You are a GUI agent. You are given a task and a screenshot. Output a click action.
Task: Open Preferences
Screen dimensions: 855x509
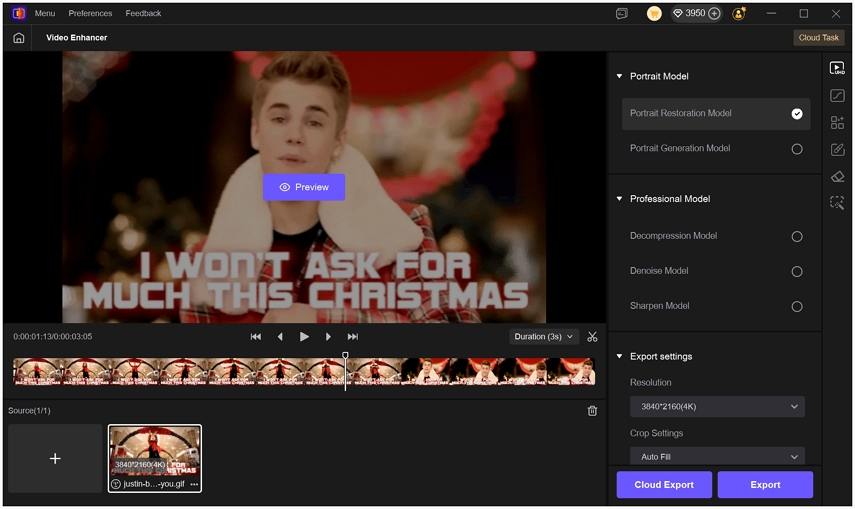click(90, 13)
